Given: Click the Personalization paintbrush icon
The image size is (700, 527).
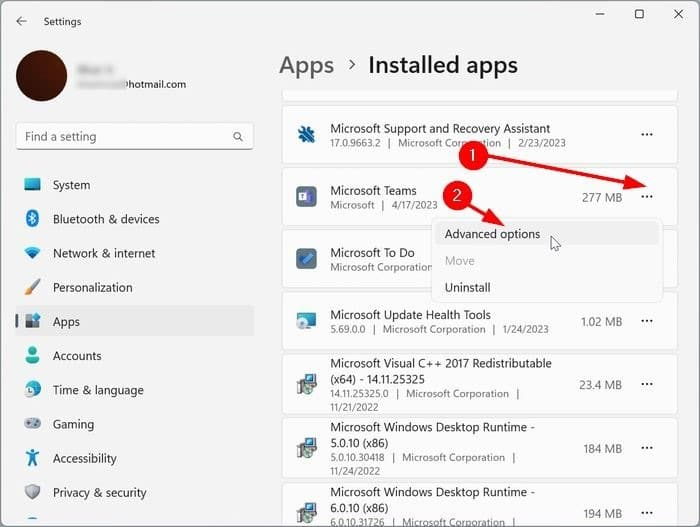Looking at the screenshot, I should 32,287.
